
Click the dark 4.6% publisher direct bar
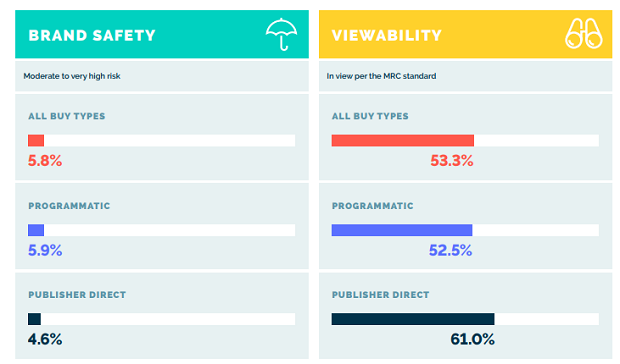34,319
